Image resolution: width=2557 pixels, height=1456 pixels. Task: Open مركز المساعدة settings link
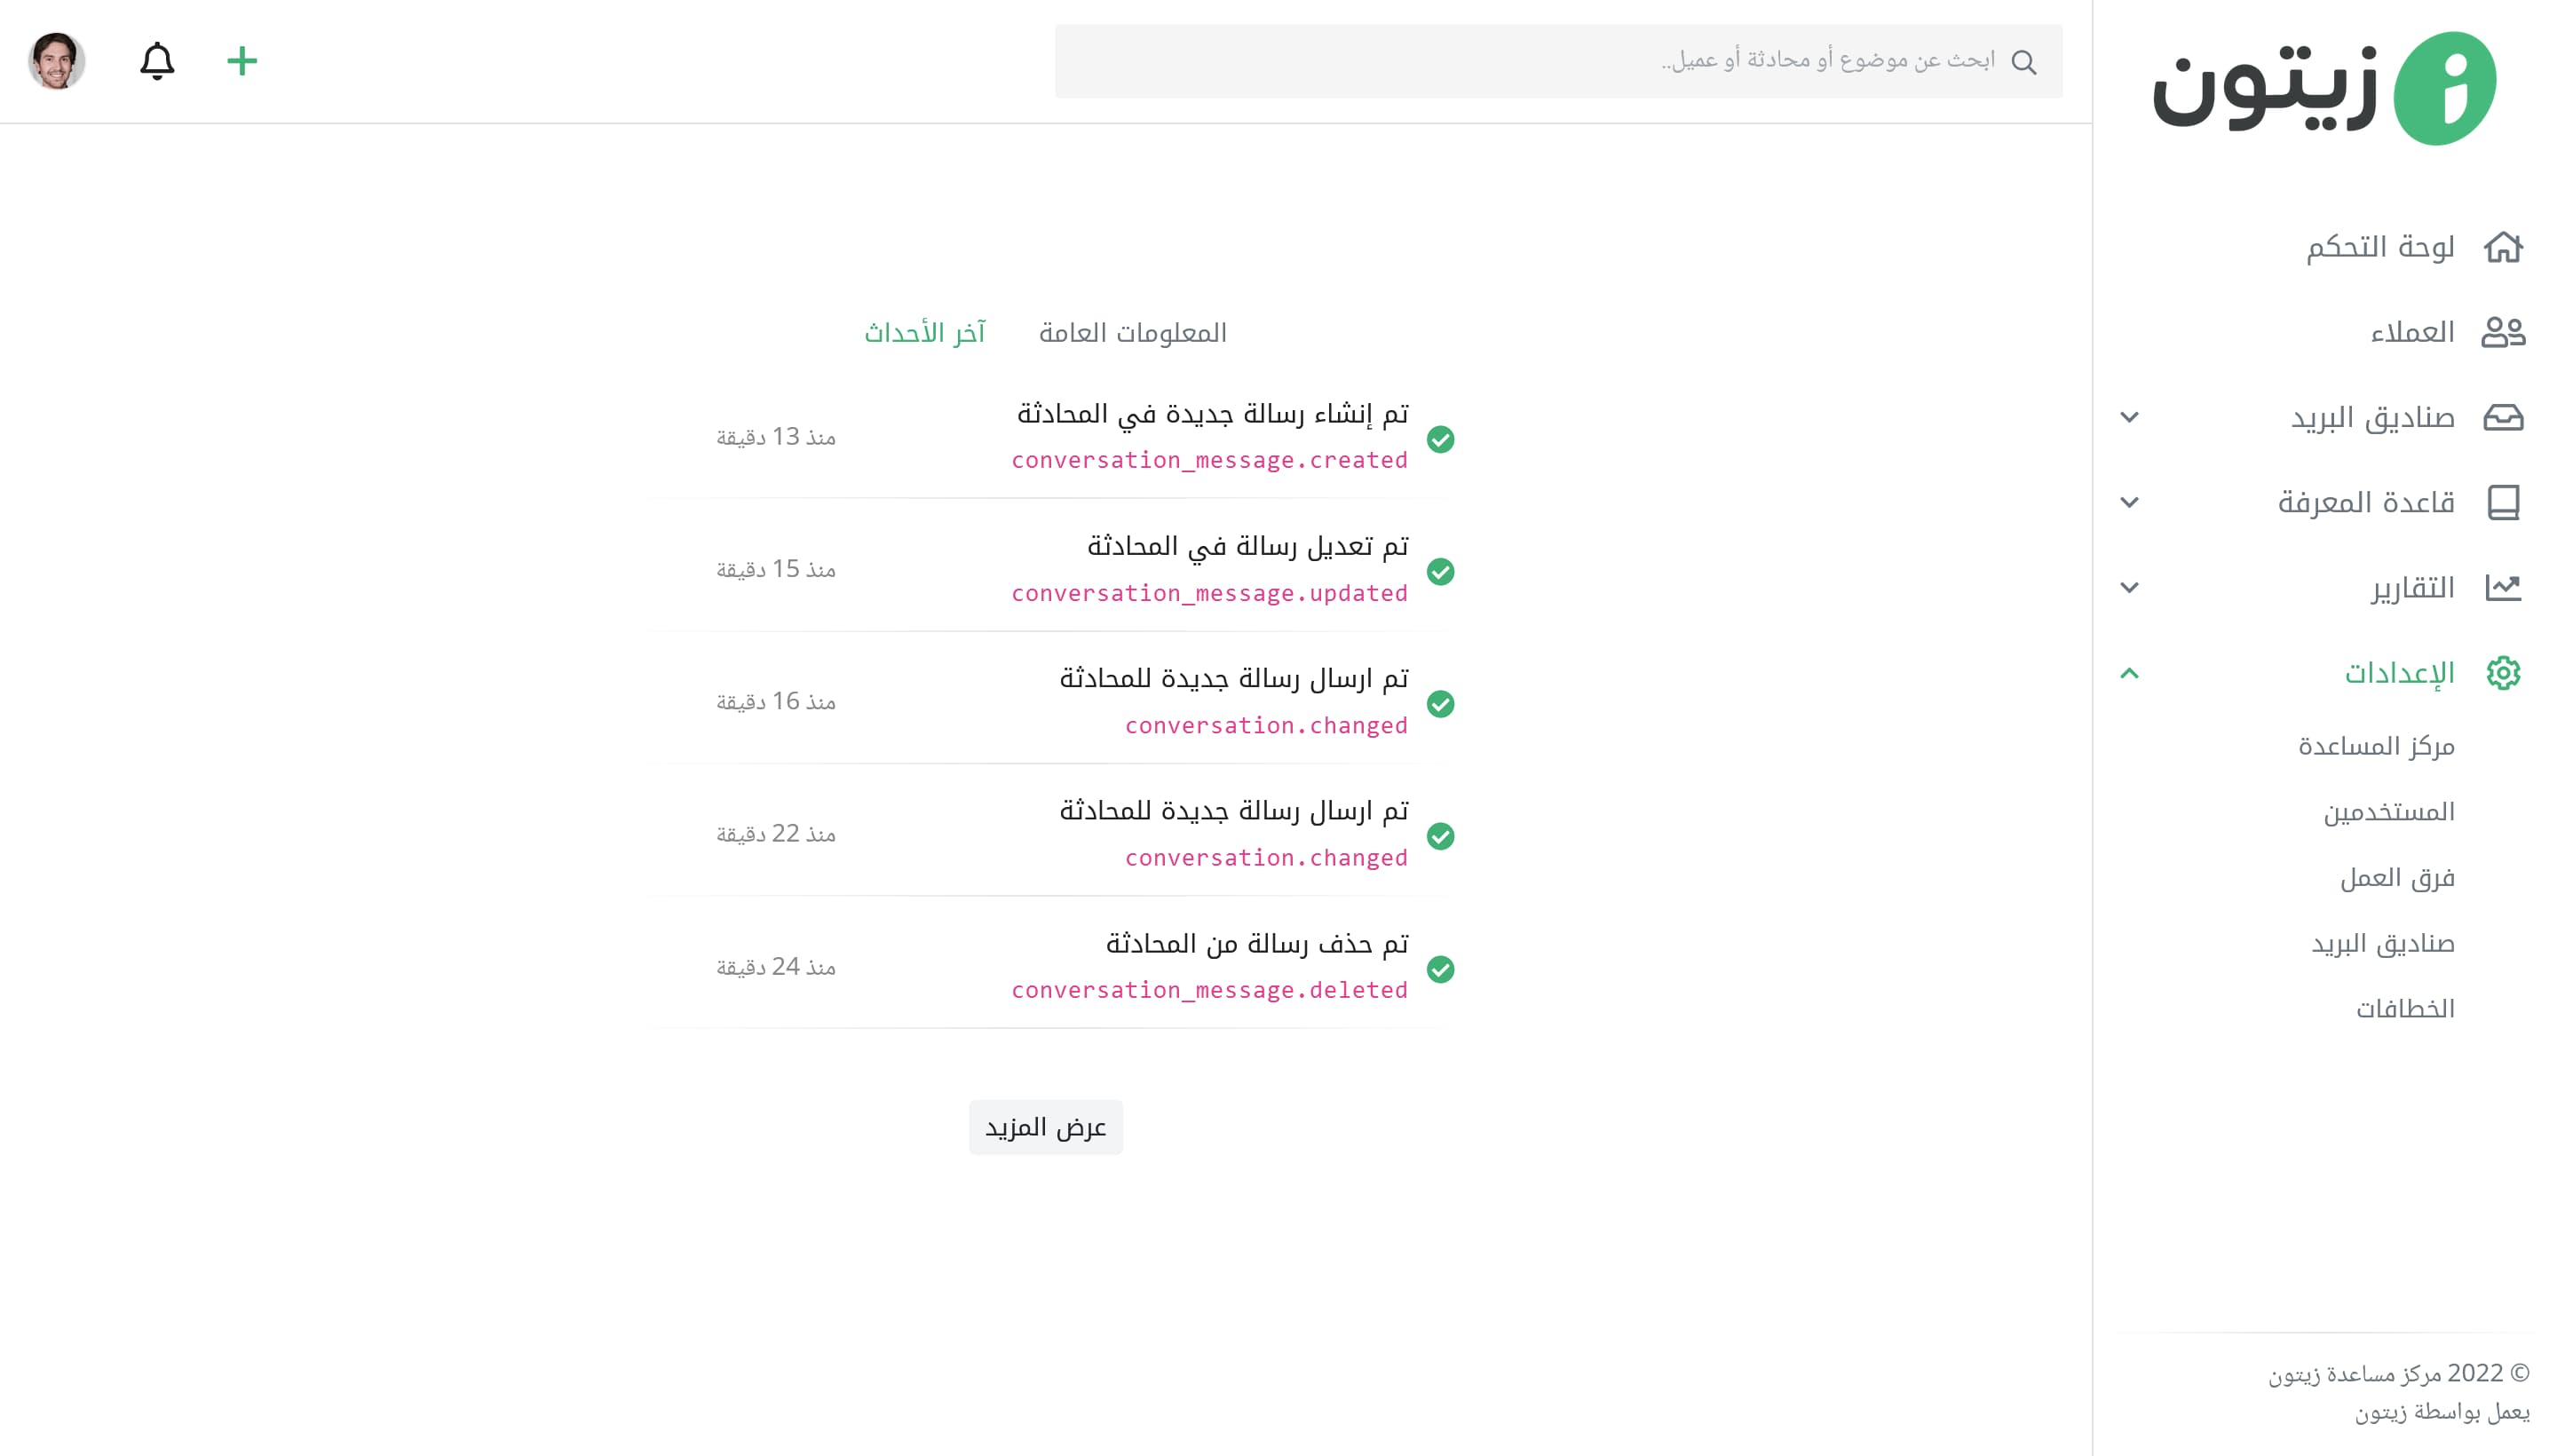coord(2375,746)
